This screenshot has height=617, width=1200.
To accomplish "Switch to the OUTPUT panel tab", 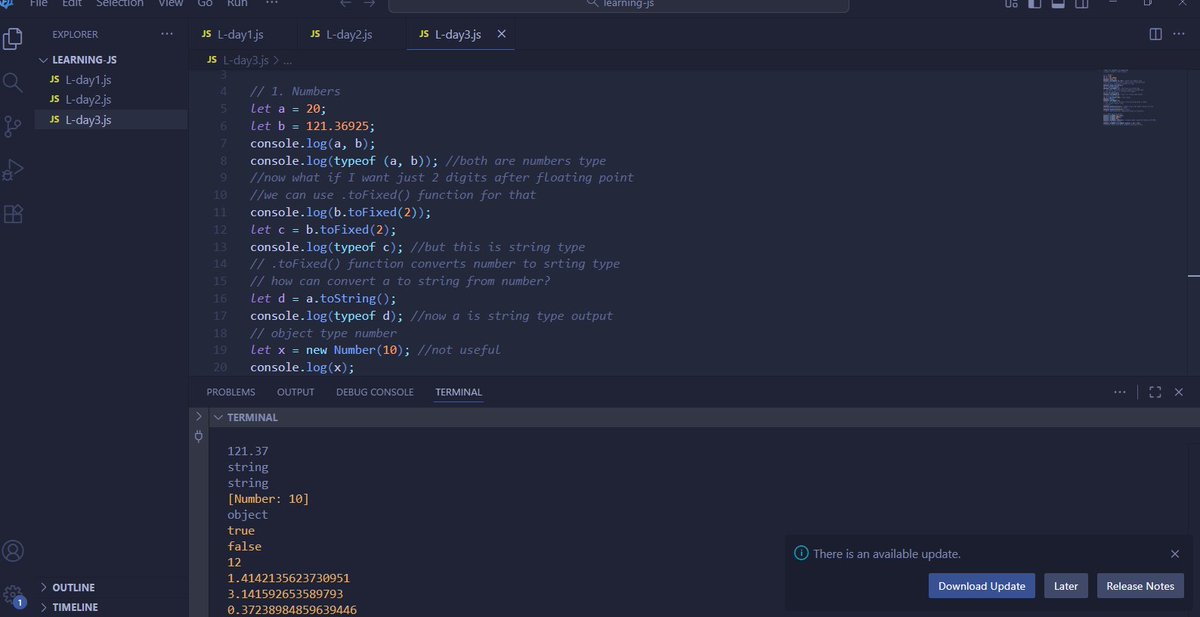I will pos(295,392).
